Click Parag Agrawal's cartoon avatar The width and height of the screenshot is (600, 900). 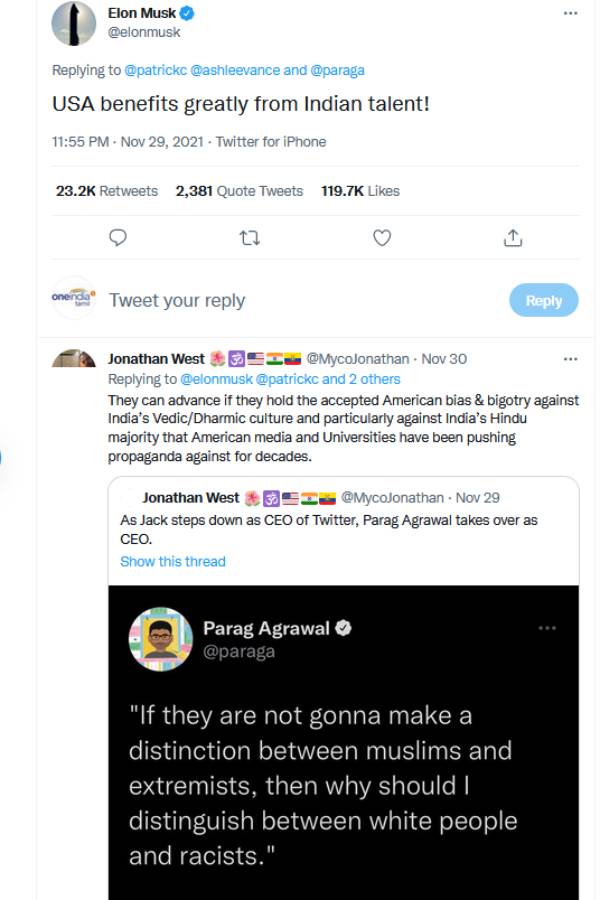pos(160,638)
